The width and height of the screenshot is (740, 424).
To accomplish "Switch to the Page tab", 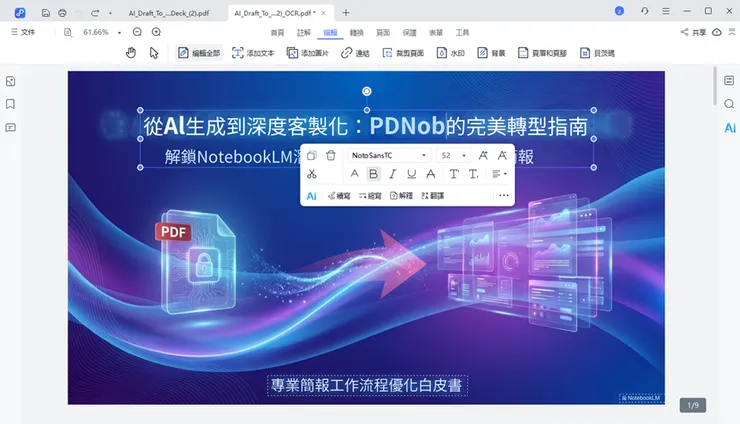I will 383,33.
